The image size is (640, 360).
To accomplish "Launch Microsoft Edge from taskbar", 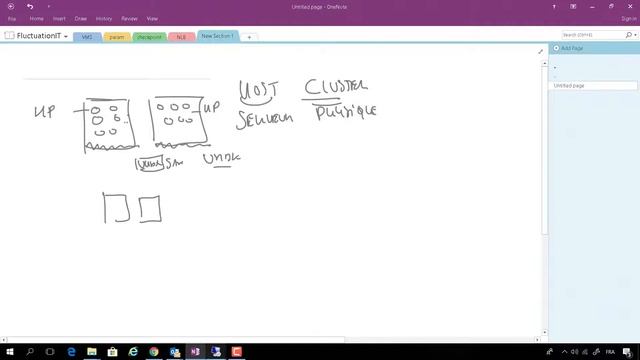I will 71,351.
